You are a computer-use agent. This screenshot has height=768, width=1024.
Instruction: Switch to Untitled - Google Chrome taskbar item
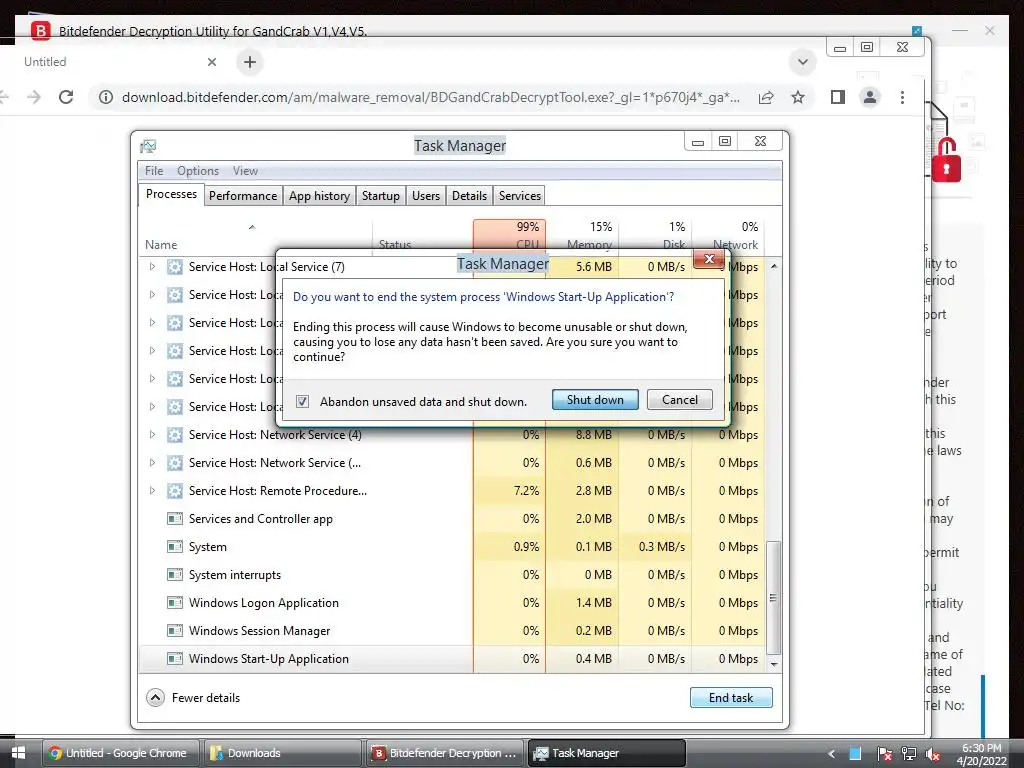[121, 753]
